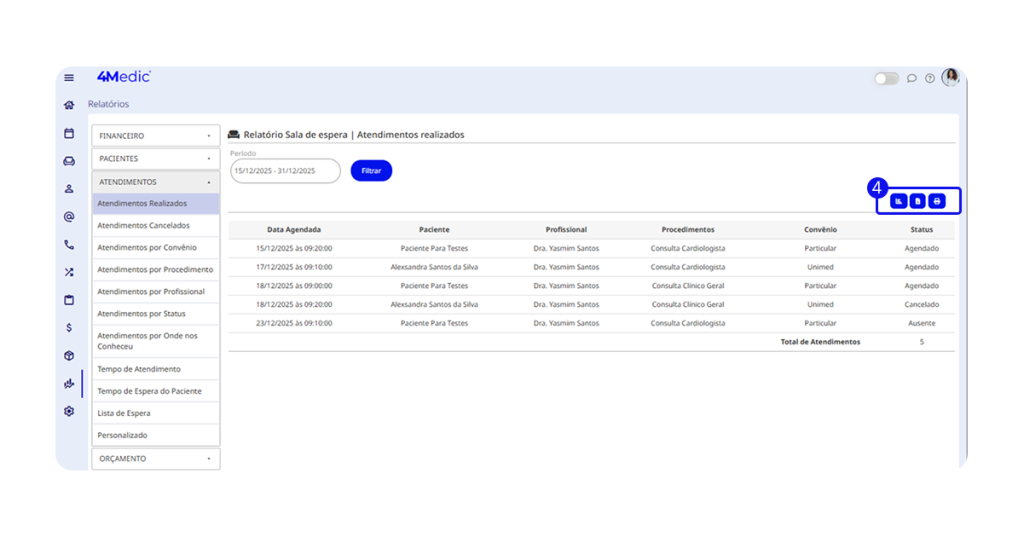Open the dollar sign financial icon

pos(69,327)
